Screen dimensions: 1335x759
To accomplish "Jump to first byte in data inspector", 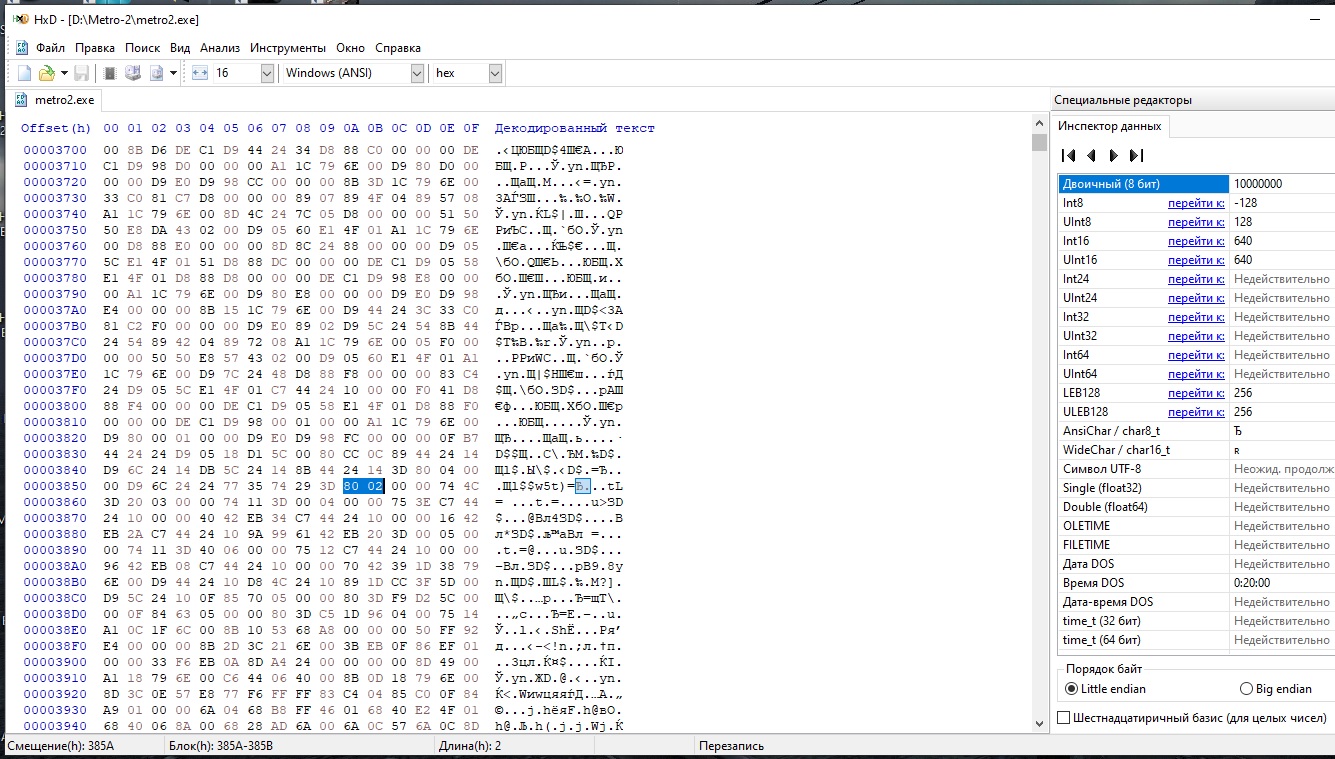I will (1068, 155).
